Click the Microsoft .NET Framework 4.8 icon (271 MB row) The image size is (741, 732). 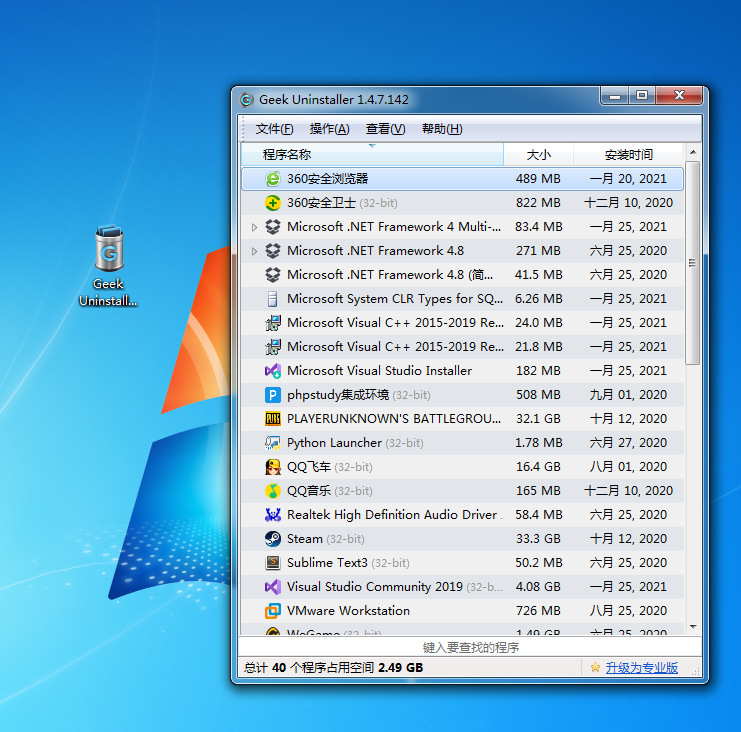273,250
